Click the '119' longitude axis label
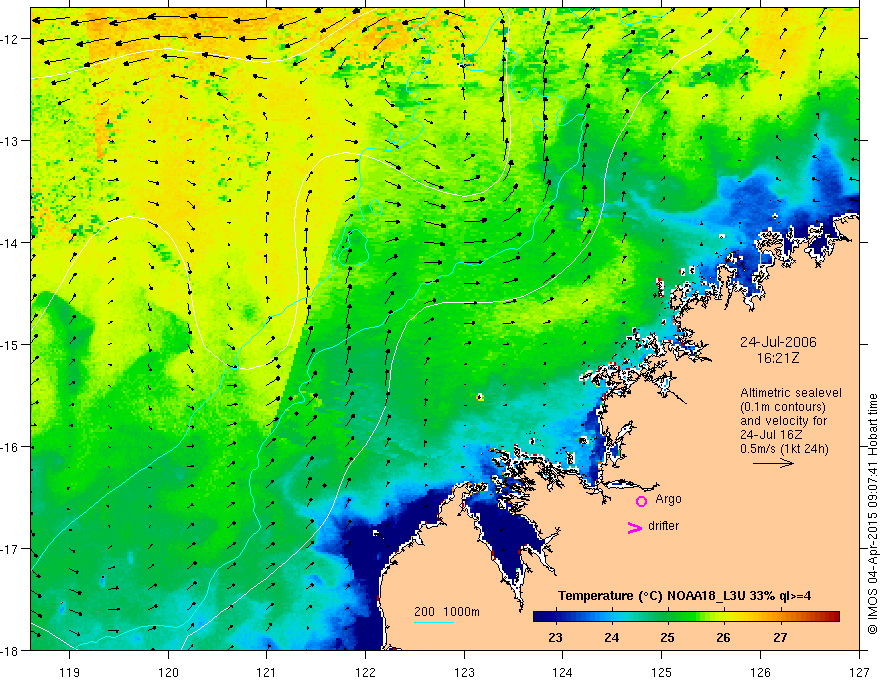This screenshot has height=680, width=880. (70, 672)
